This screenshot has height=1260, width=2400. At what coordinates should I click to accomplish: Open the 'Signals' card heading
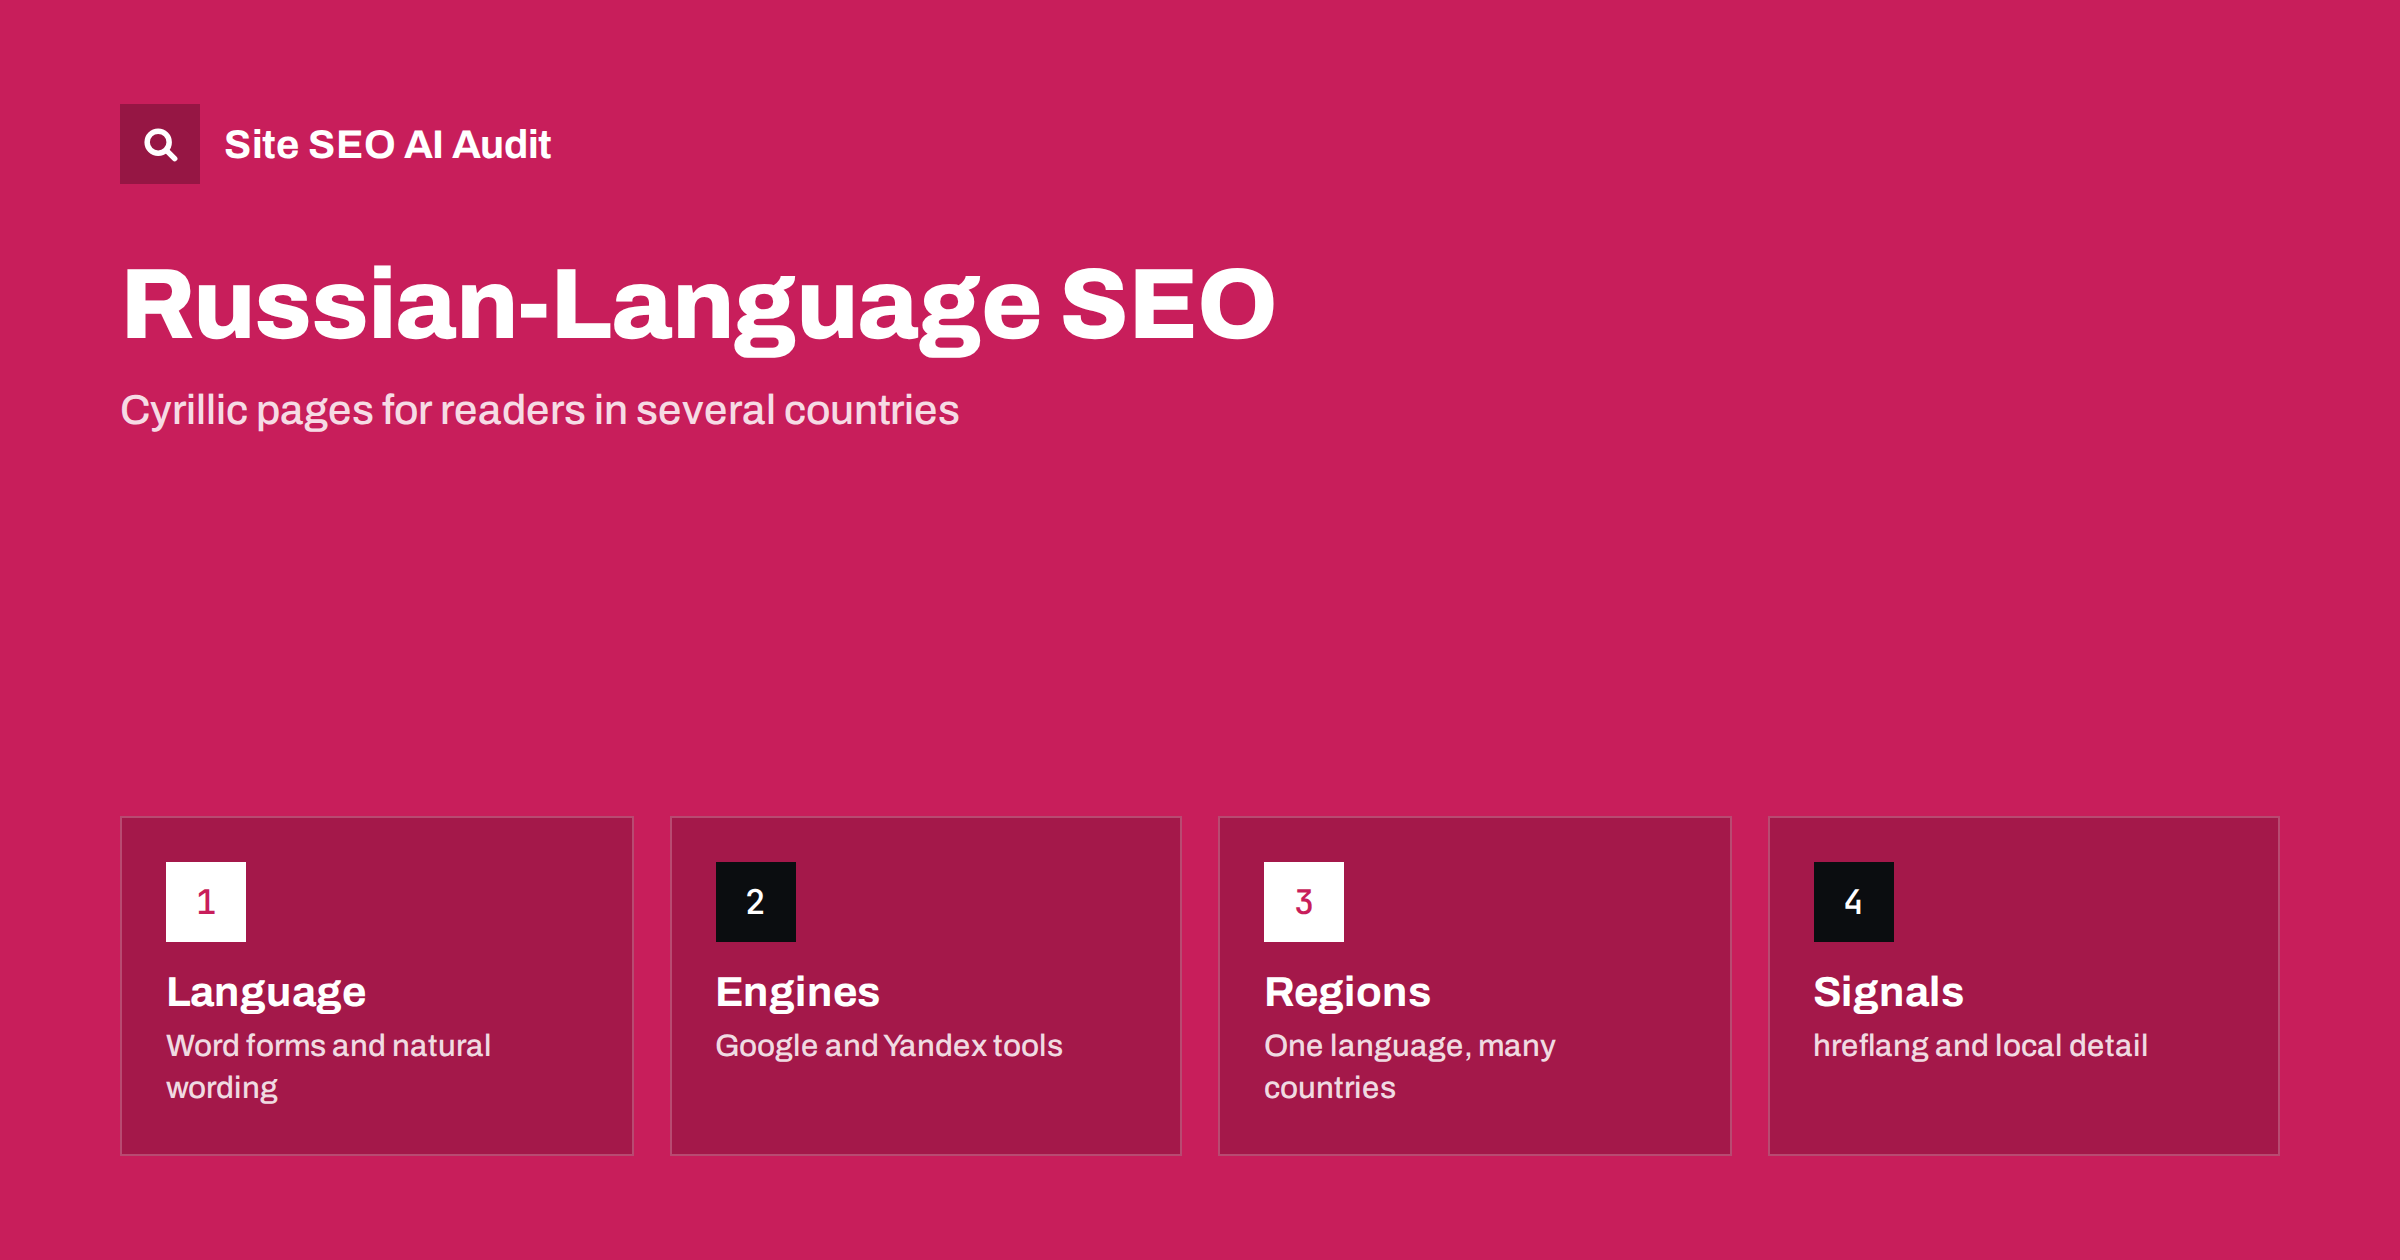pyautogui.click(x=1888, y=993)
